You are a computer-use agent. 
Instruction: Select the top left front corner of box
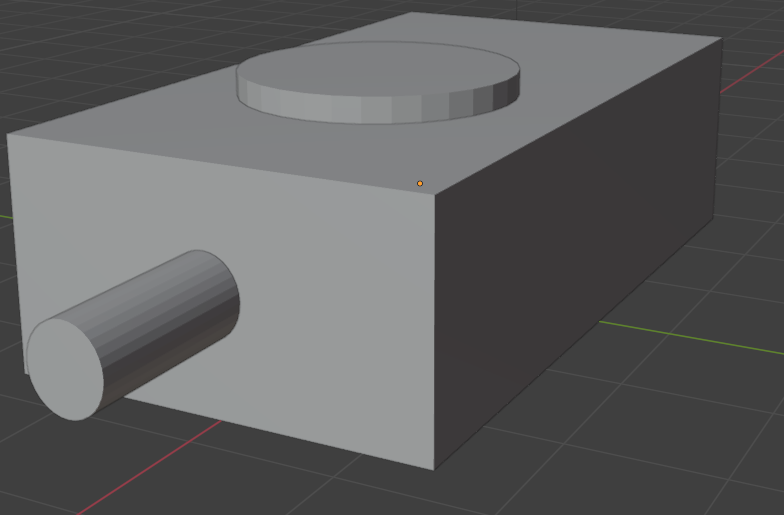pos(7,134)
